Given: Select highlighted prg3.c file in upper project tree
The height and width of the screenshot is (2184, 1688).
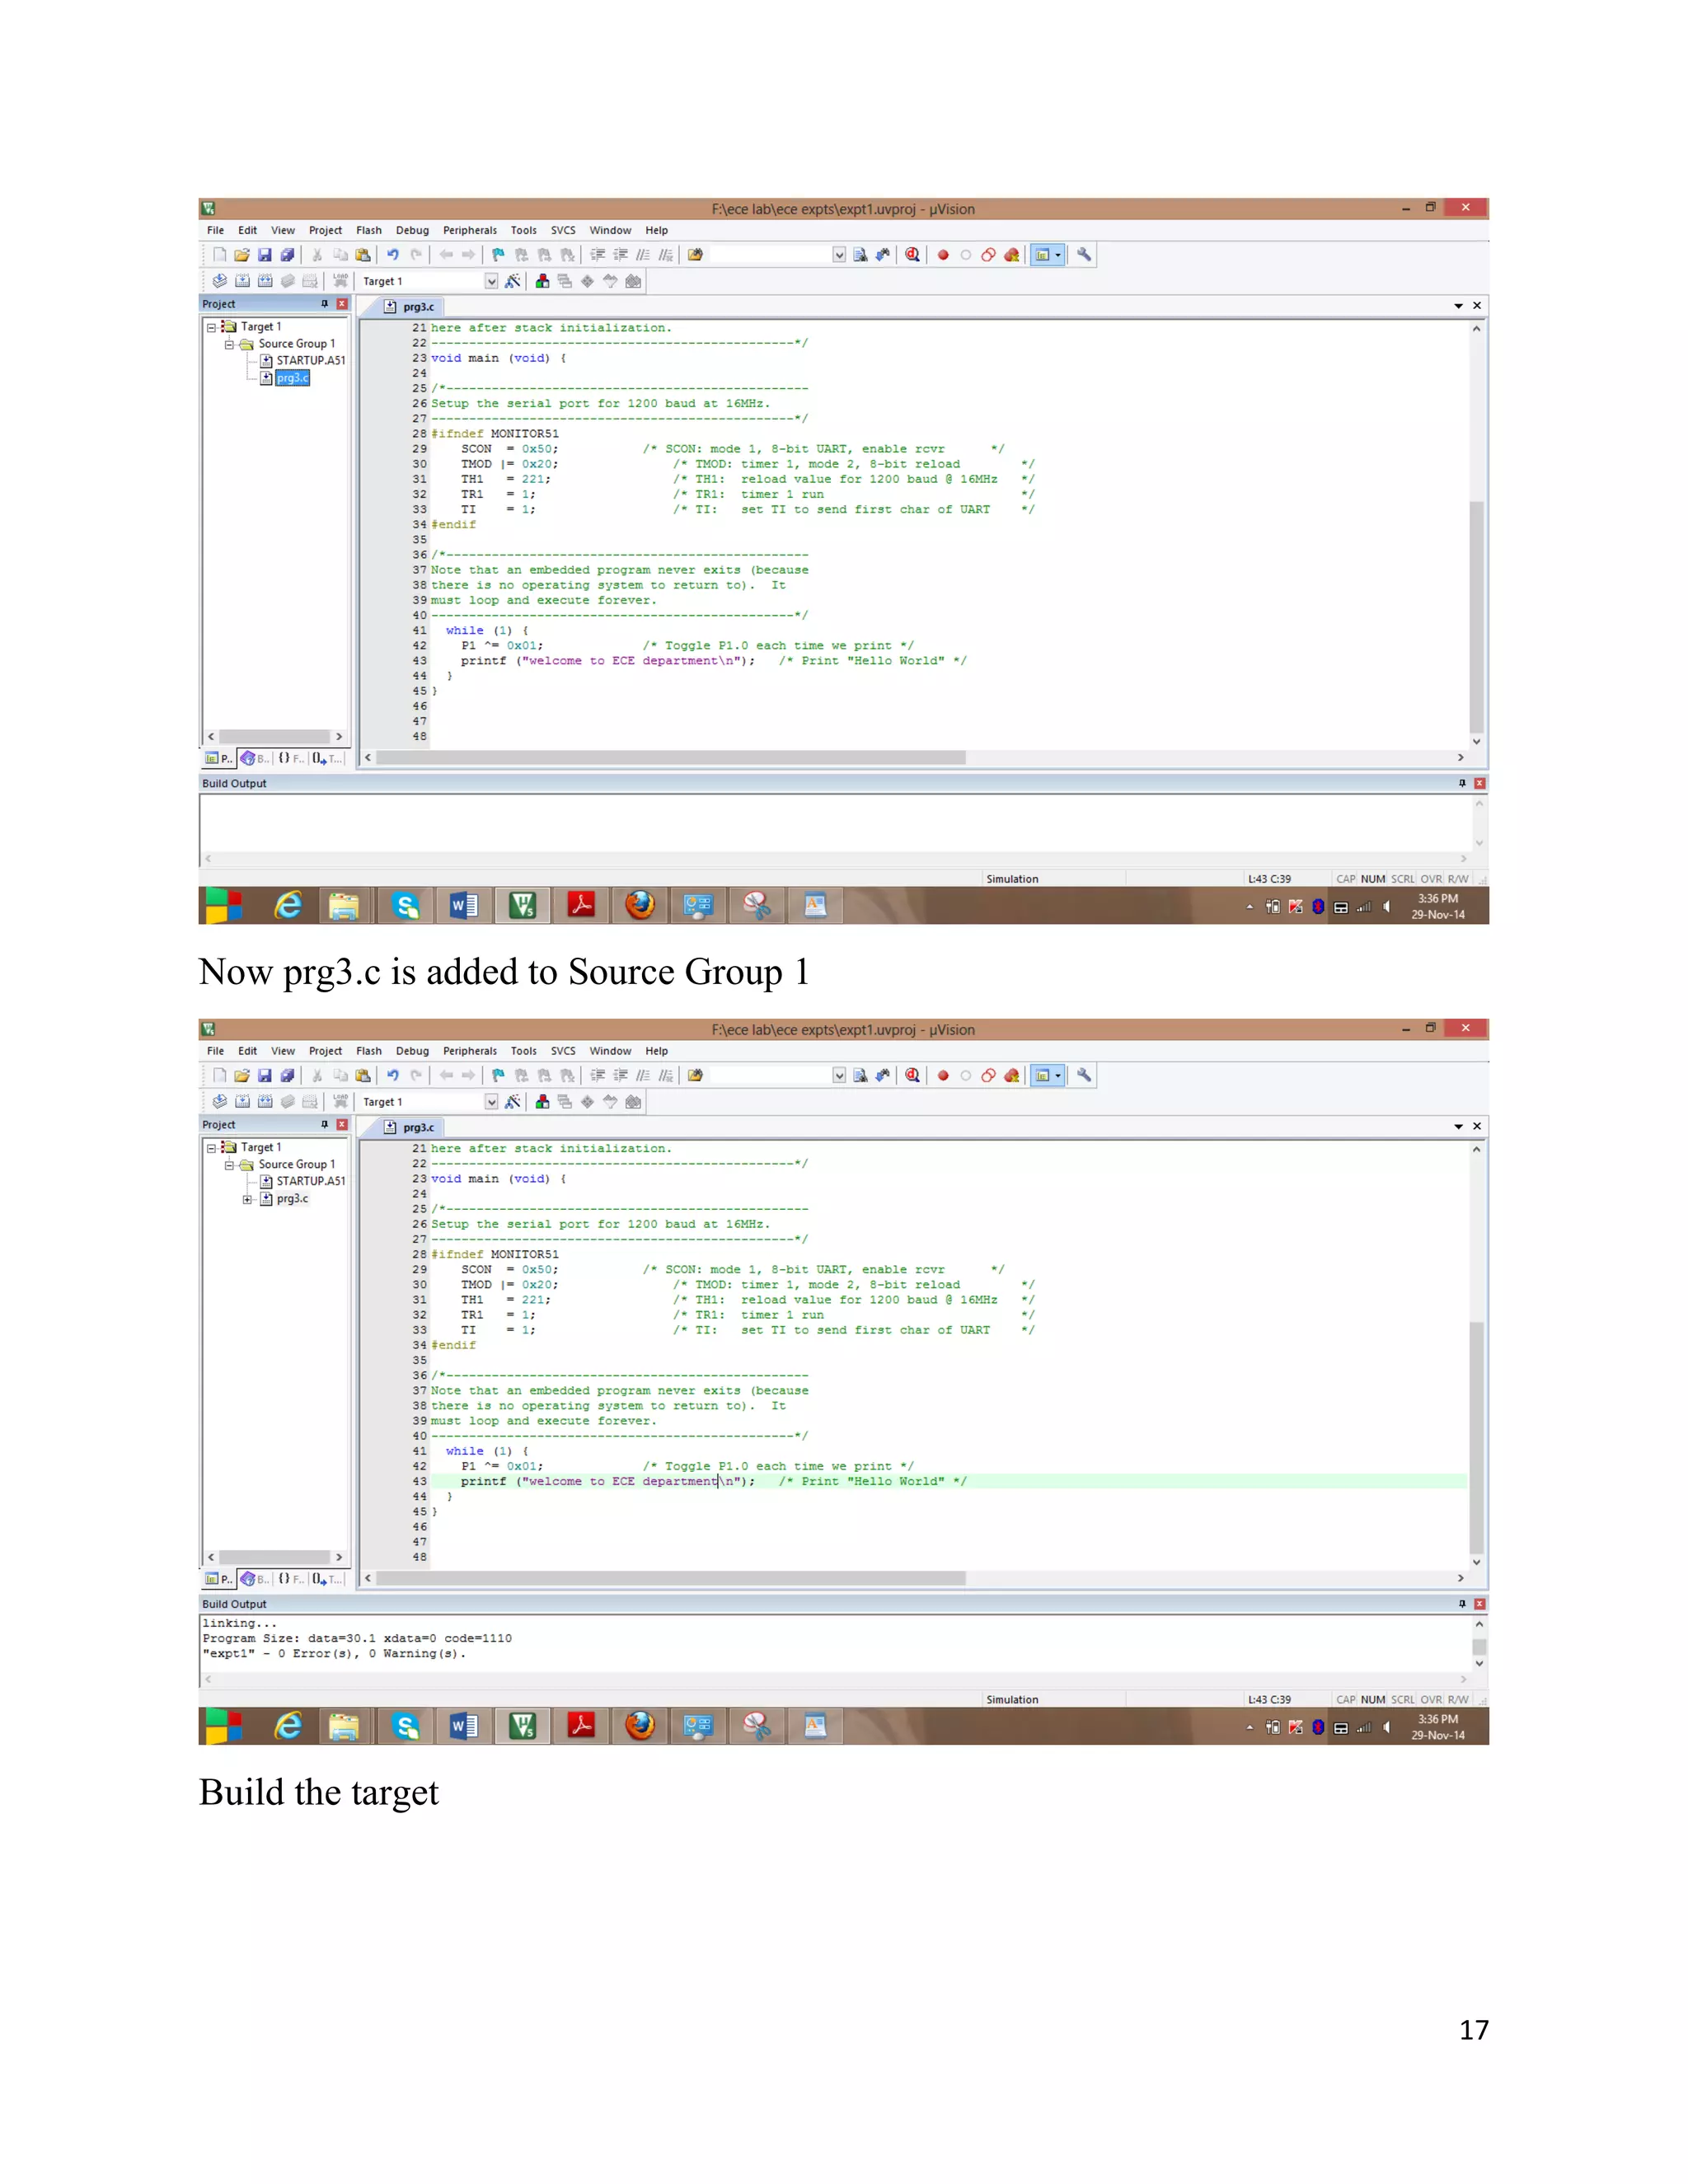Looking at the screenshot, I should [x=292, y=378].
